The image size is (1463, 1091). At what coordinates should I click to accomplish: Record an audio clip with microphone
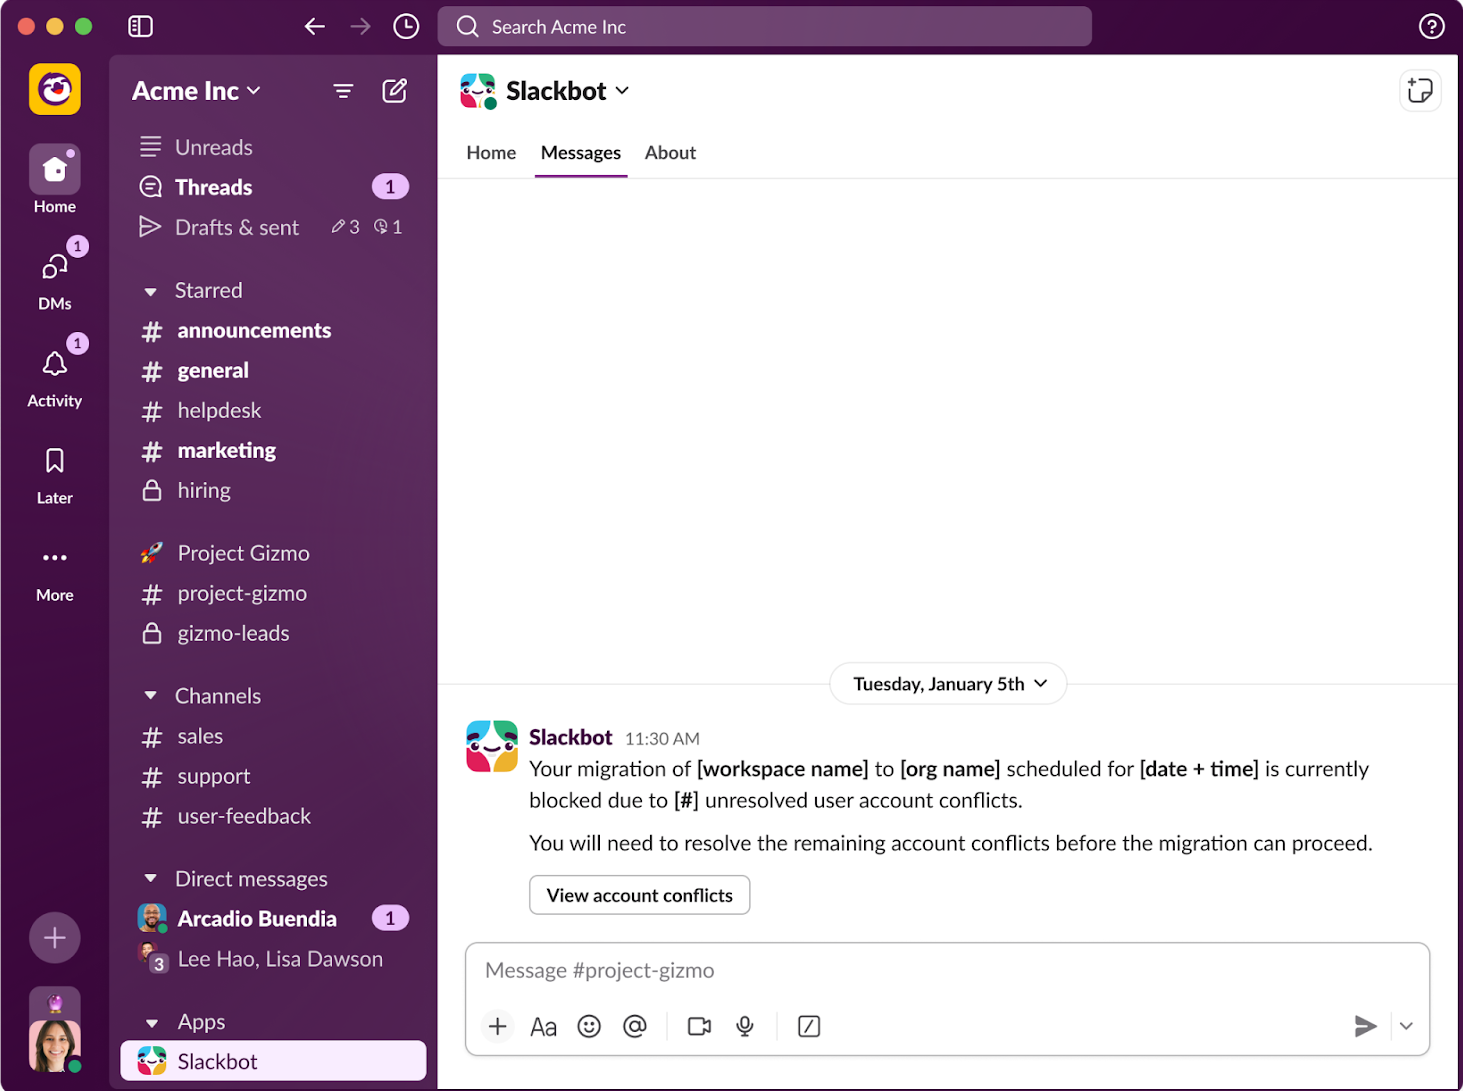tap(745, 1026)
